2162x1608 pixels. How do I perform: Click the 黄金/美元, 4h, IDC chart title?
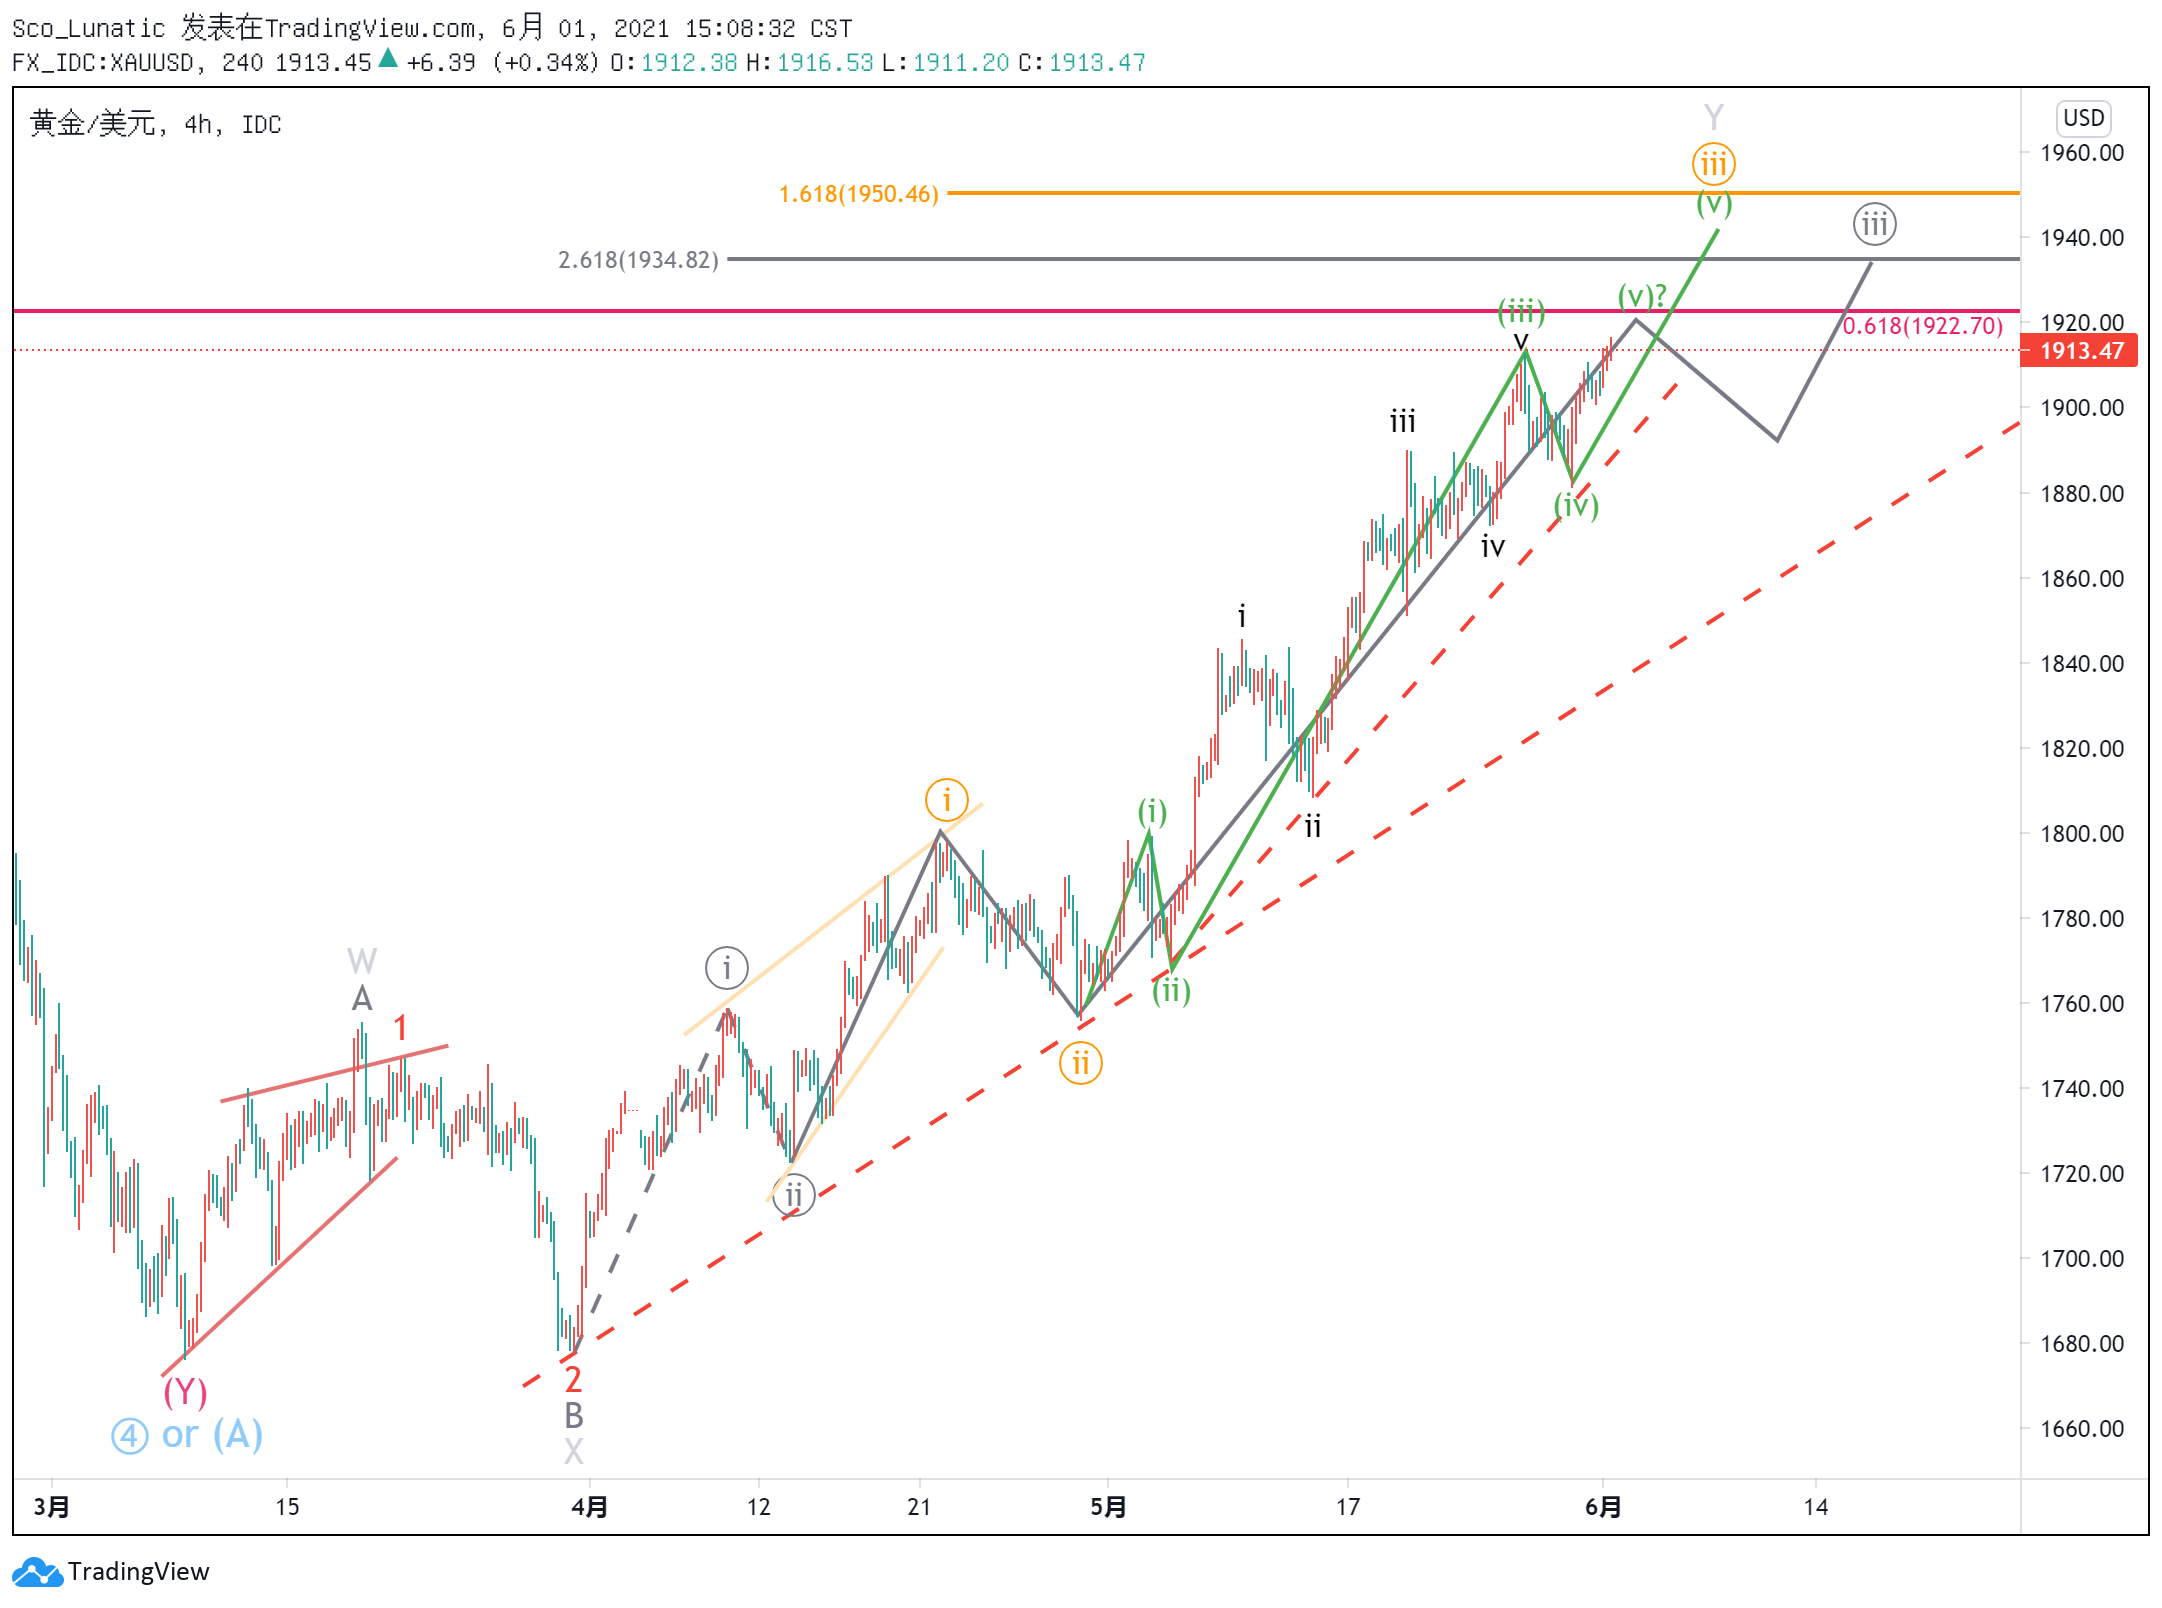coord(156,124)
